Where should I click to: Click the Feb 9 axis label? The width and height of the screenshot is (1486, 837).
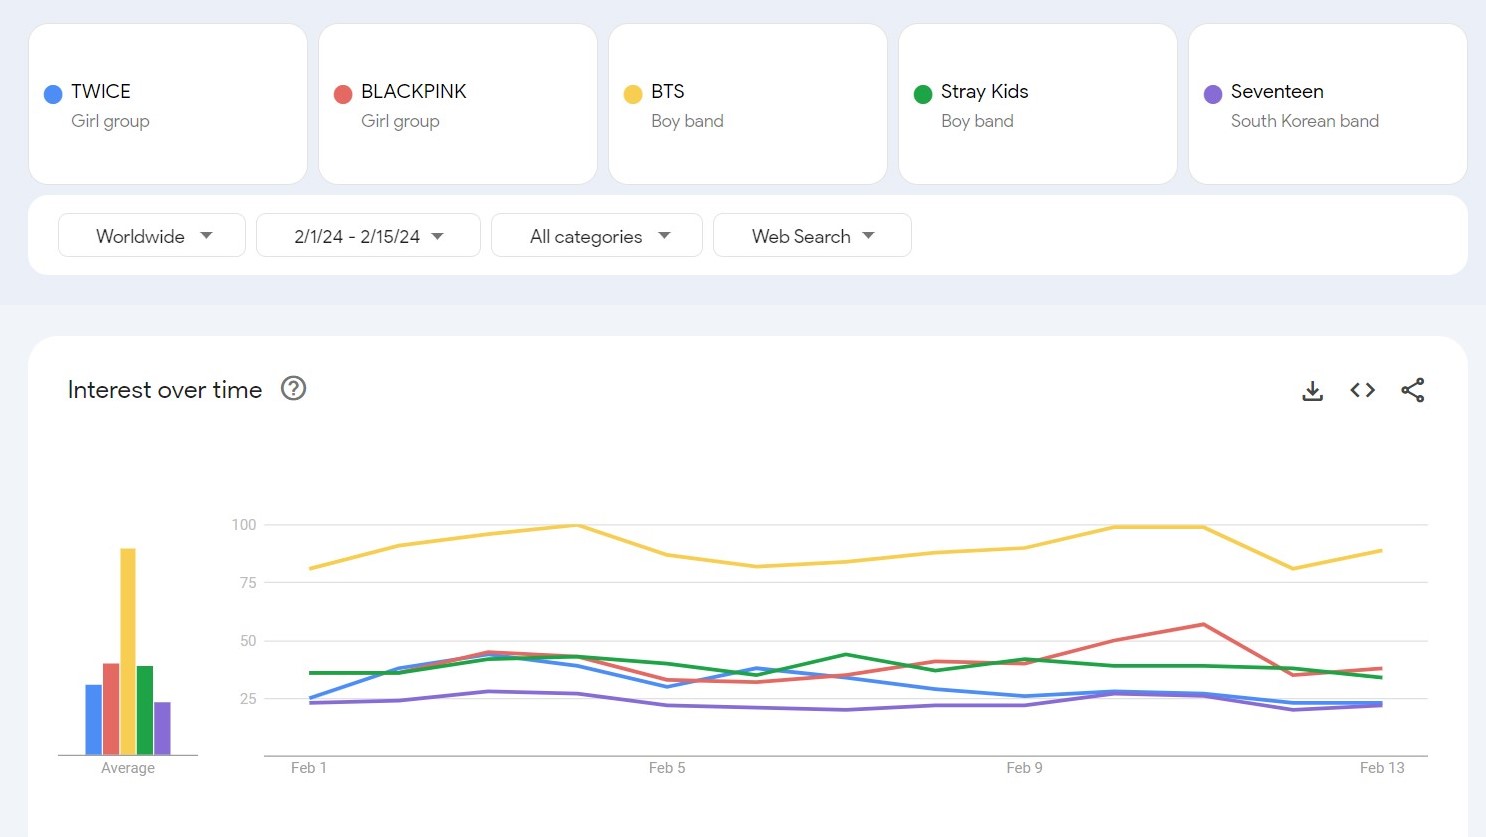pyautogui.click(x=1024, y=768)
